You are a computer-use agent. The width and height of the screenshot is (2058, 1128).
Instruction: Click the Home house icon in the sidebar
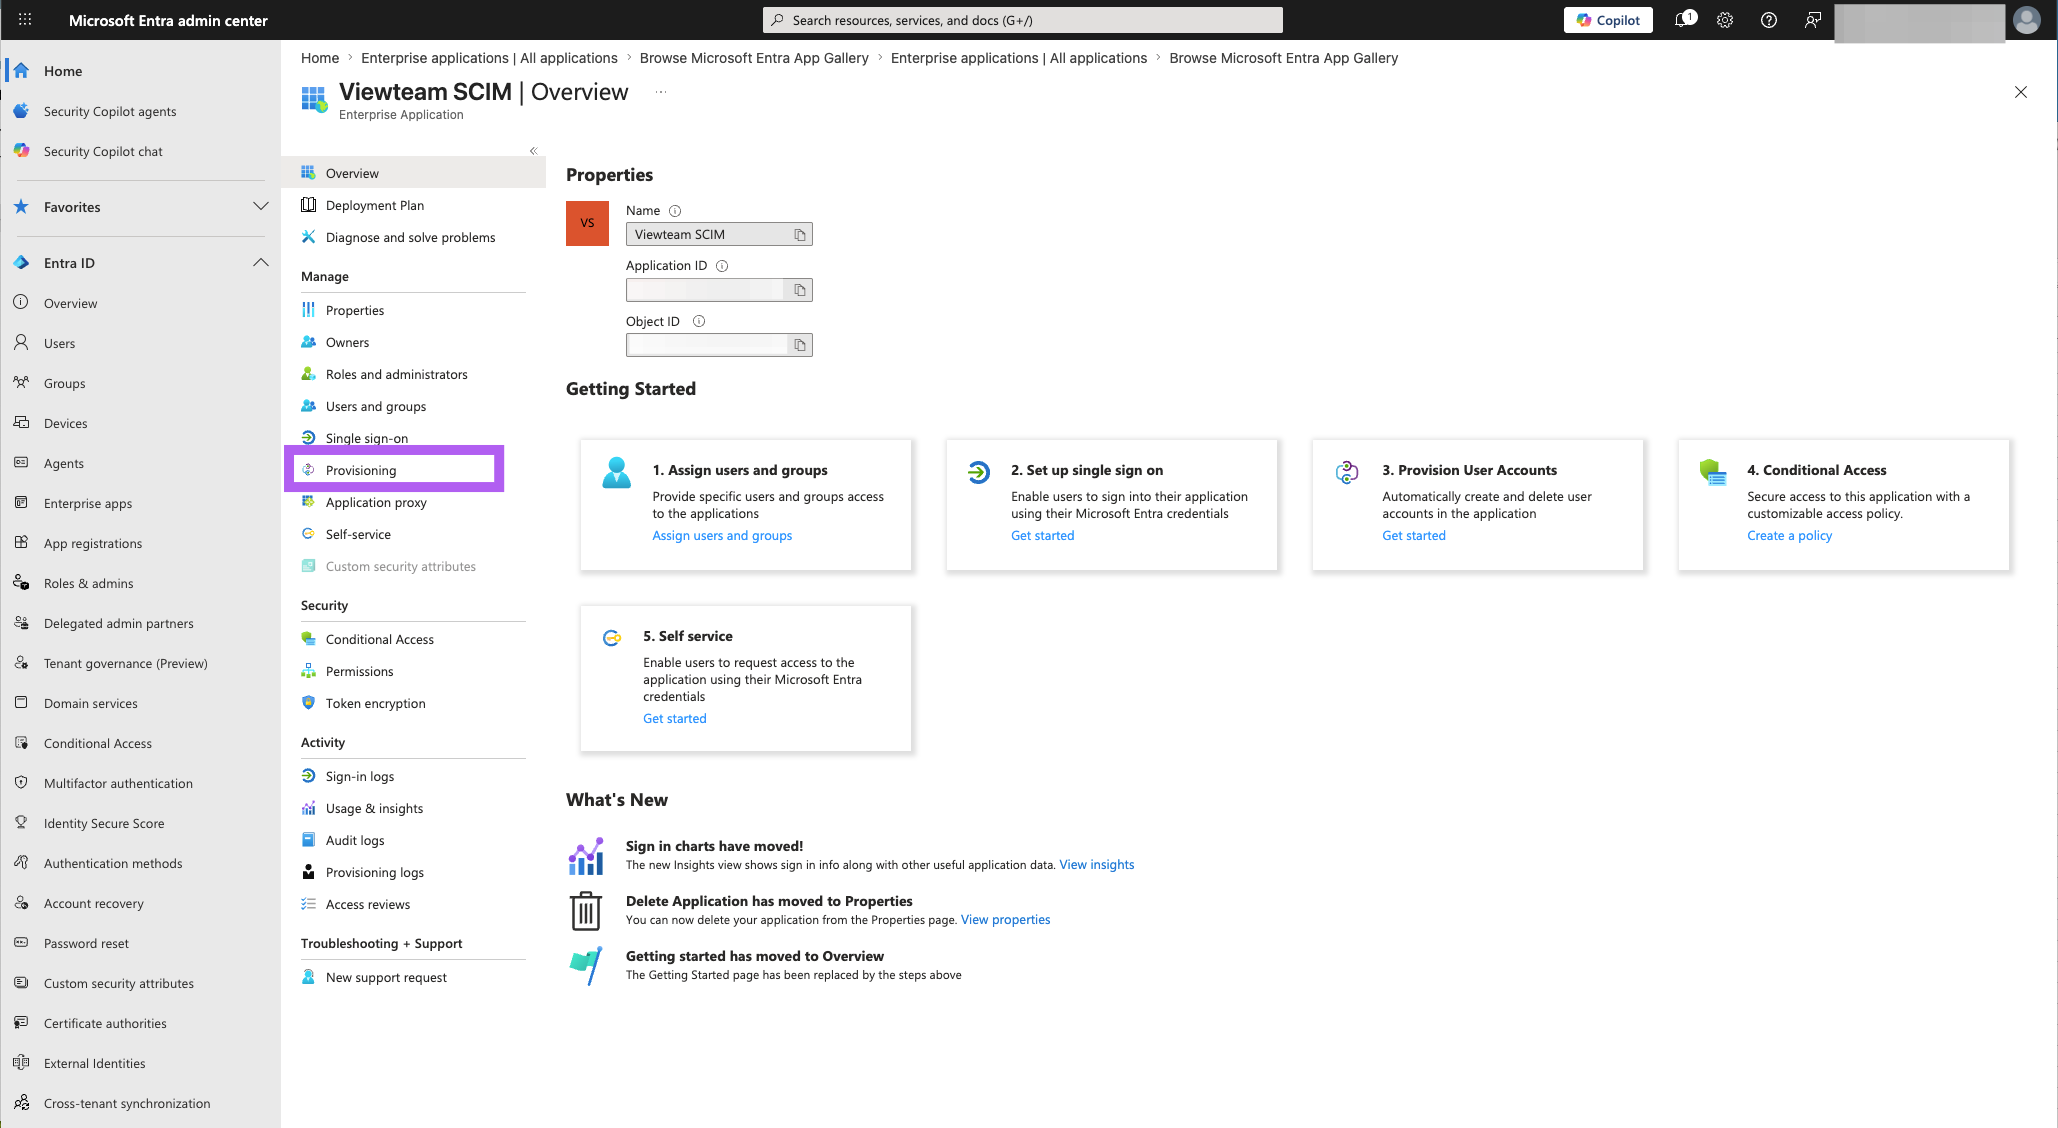pyautogui.click(x=21, y=71)
